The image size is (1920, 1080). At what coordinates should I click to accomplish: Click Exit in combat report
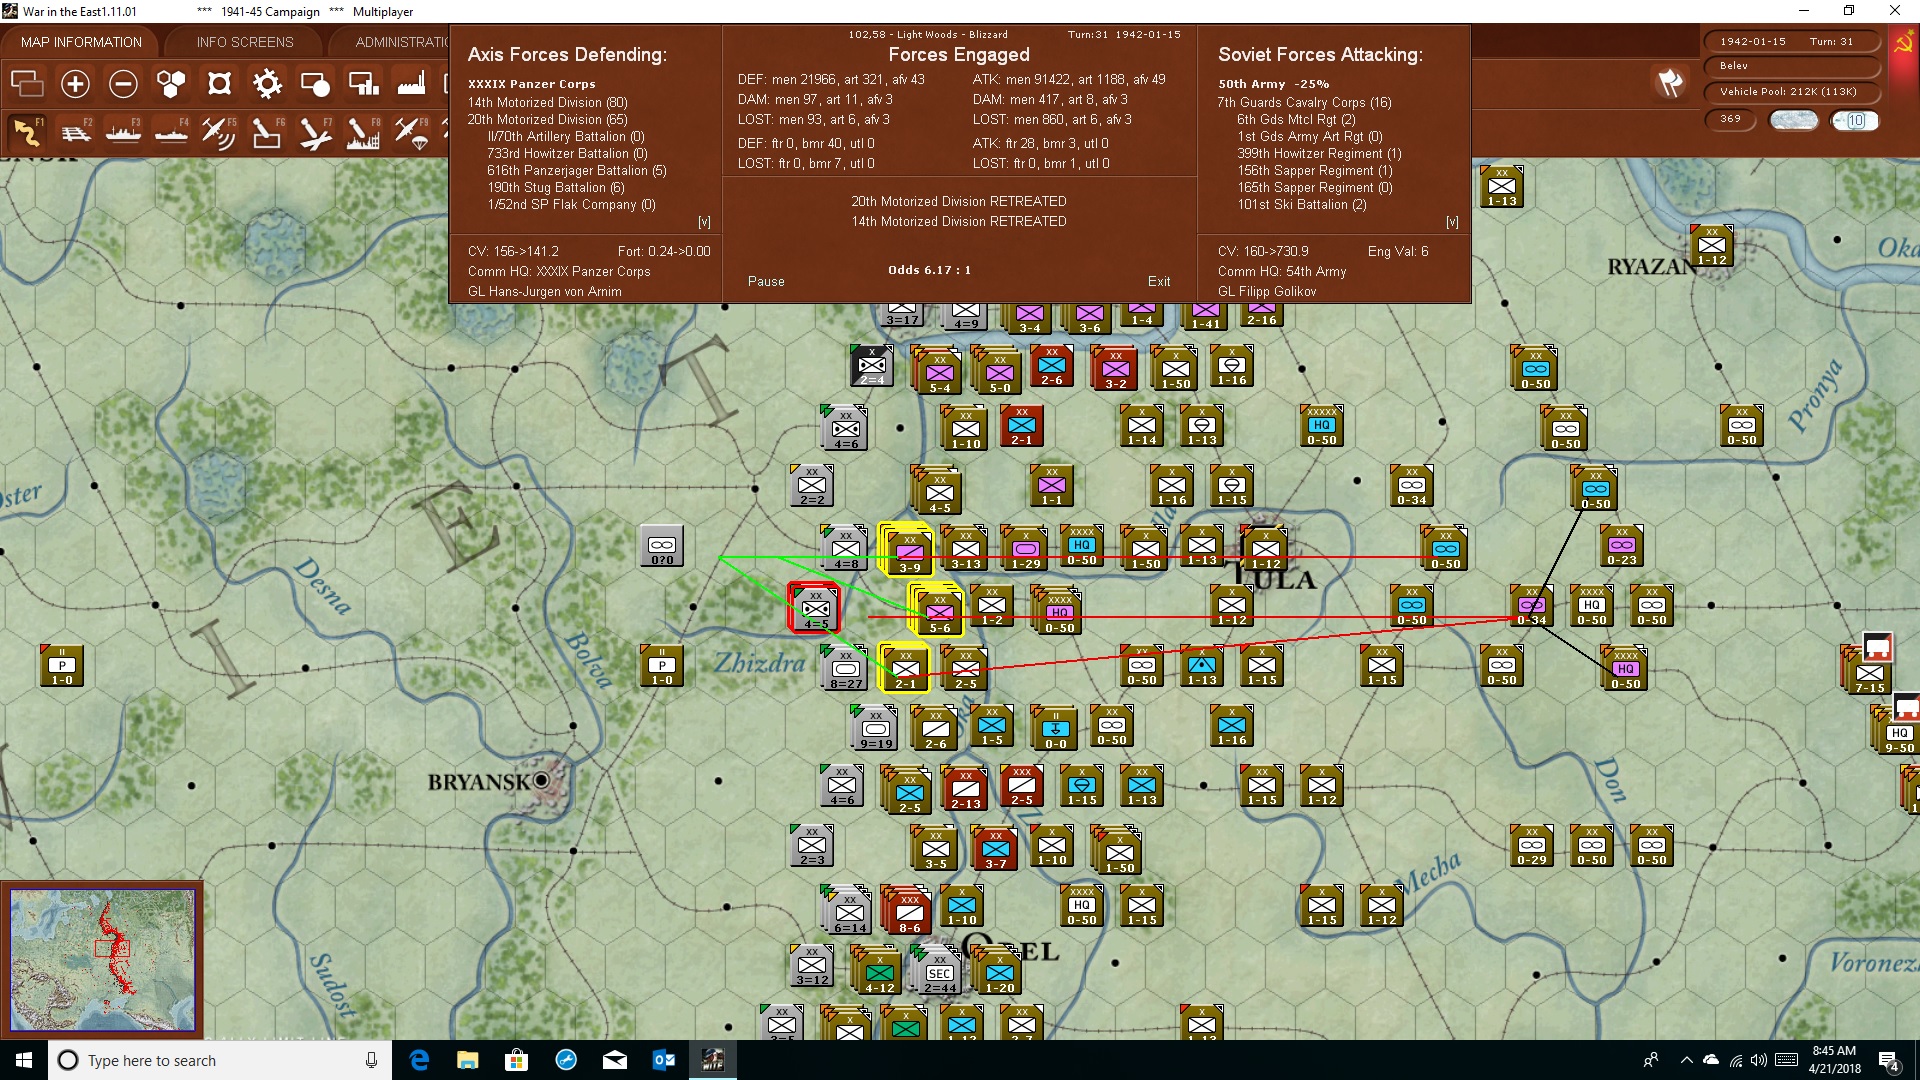[1159, 282]
